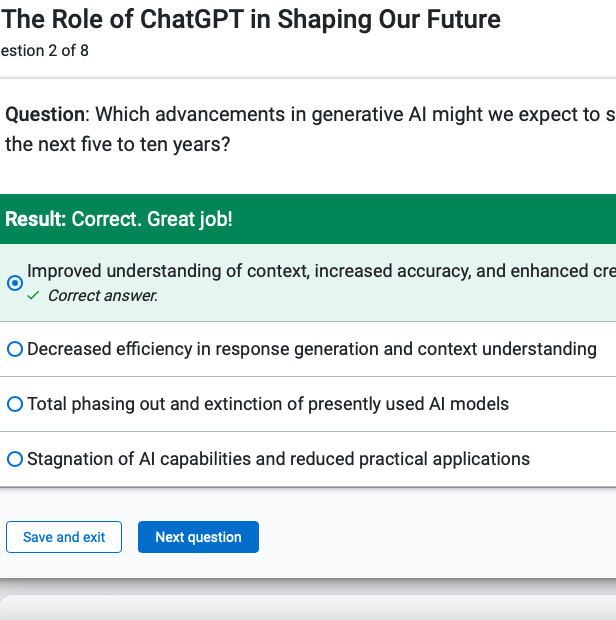The image size is (616, 620).
Task: Click the next five to ten years line
Action: point(117,144)
